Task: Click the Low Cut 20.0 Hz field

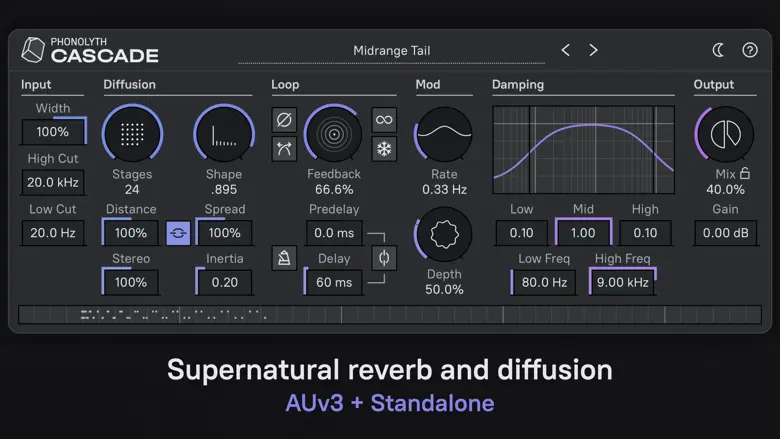Action: tap(53, 233)
